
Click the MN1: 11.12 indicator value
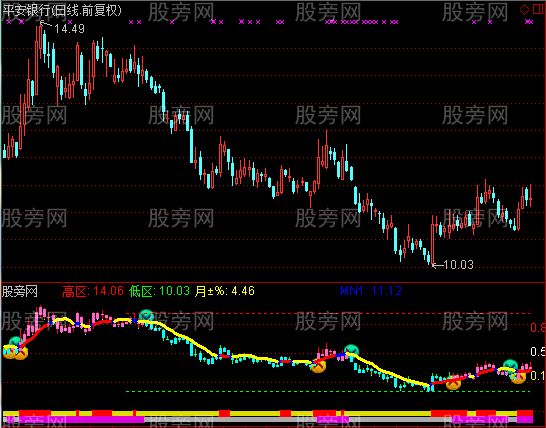point(370,291)
